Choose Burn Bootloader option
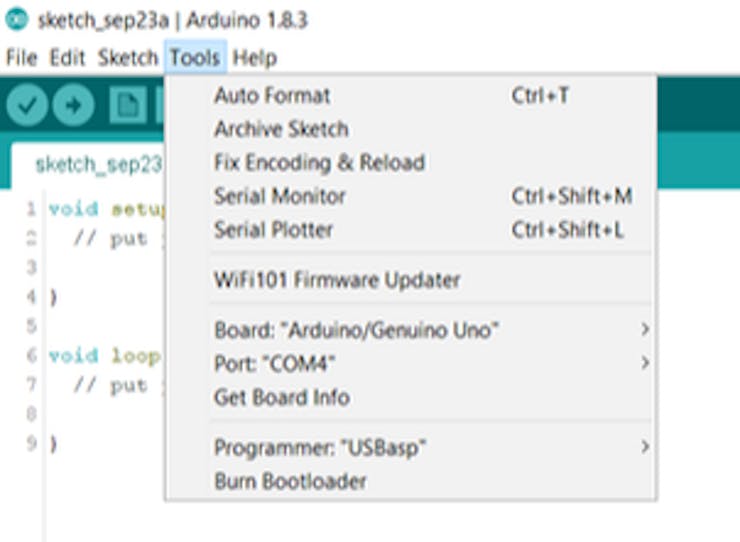Viewport: 740px width, 542px height. pyautogui.click(x=411, y=482)
